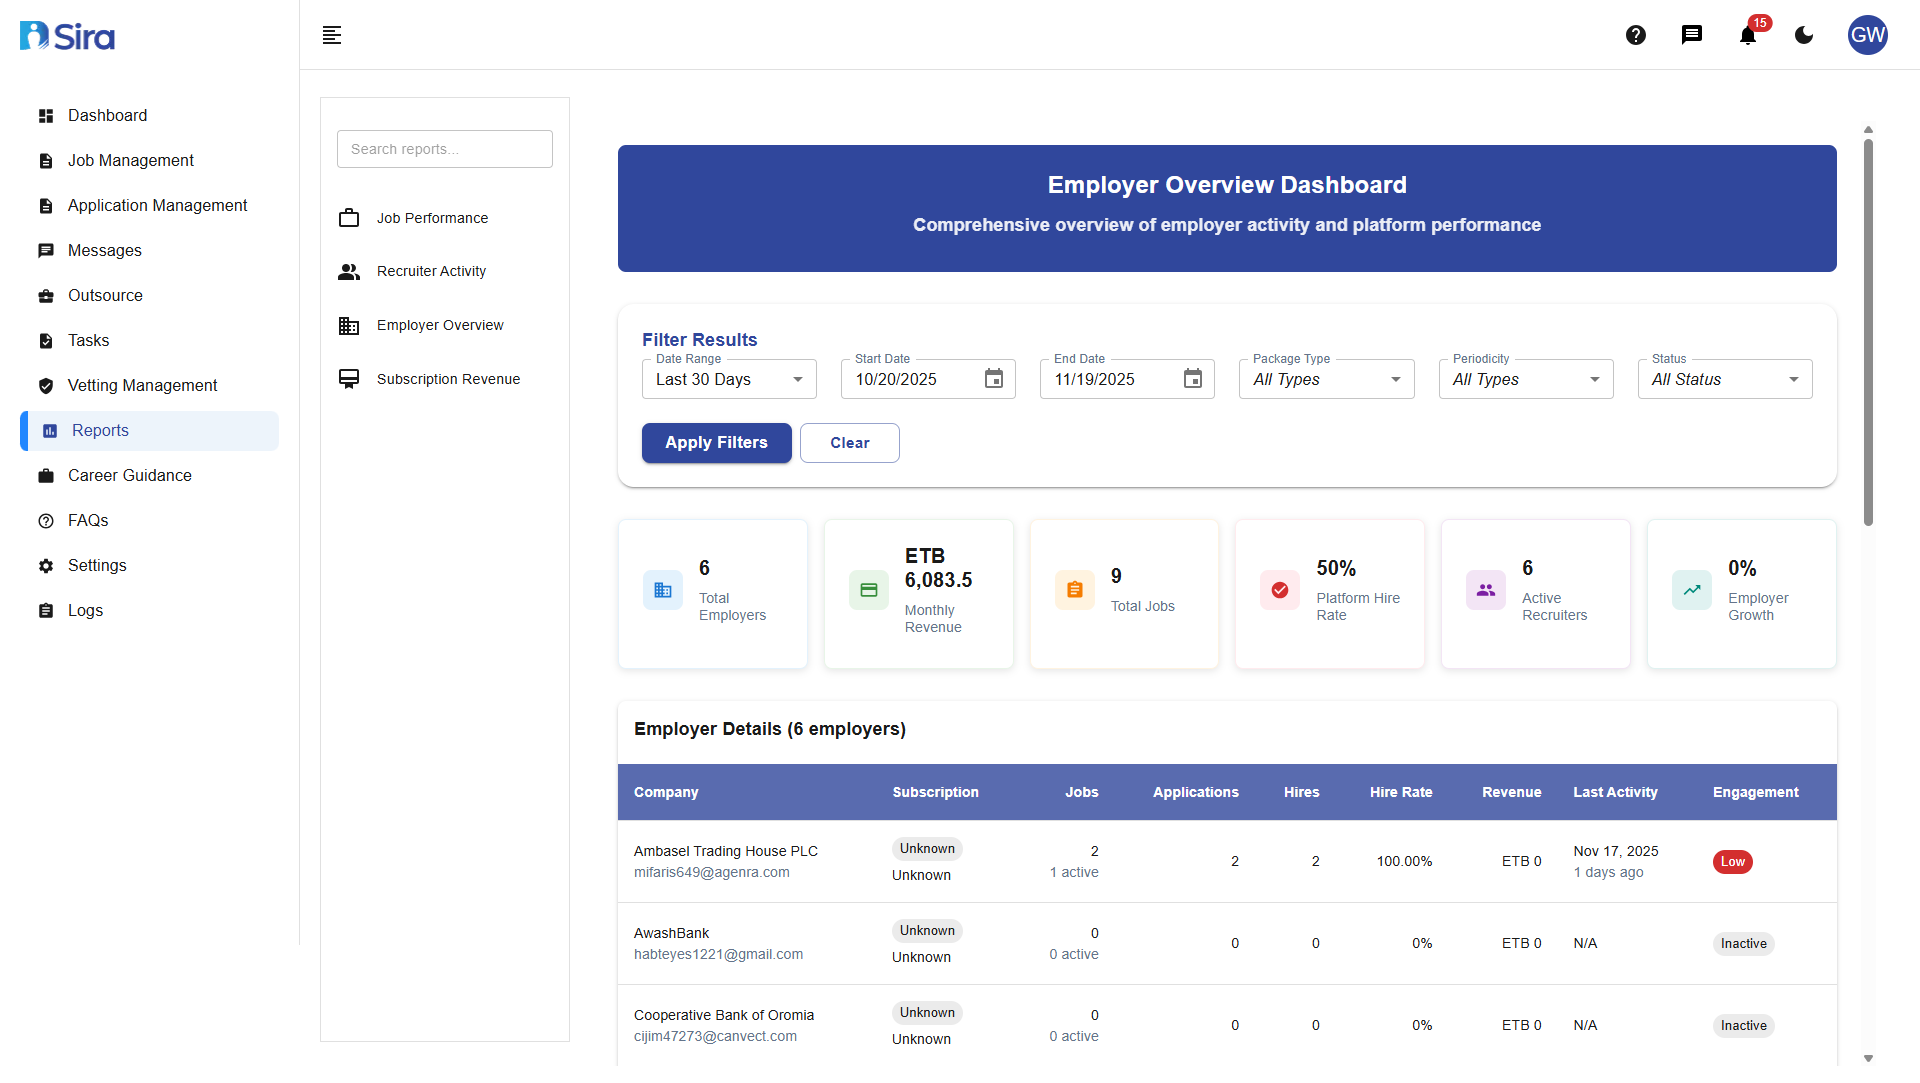Open the mifaris649@agenra.com email link

[x=711, y=872]
